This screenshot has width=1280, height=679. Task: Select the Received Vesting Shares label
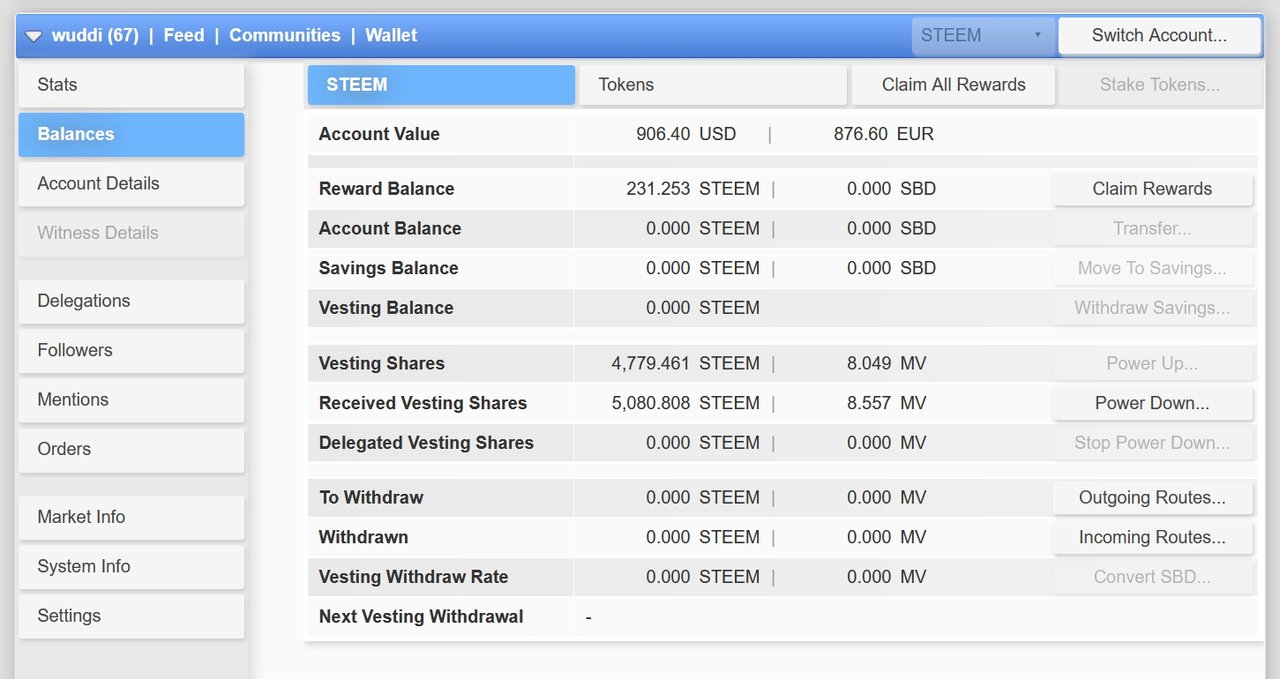(423, 403)
